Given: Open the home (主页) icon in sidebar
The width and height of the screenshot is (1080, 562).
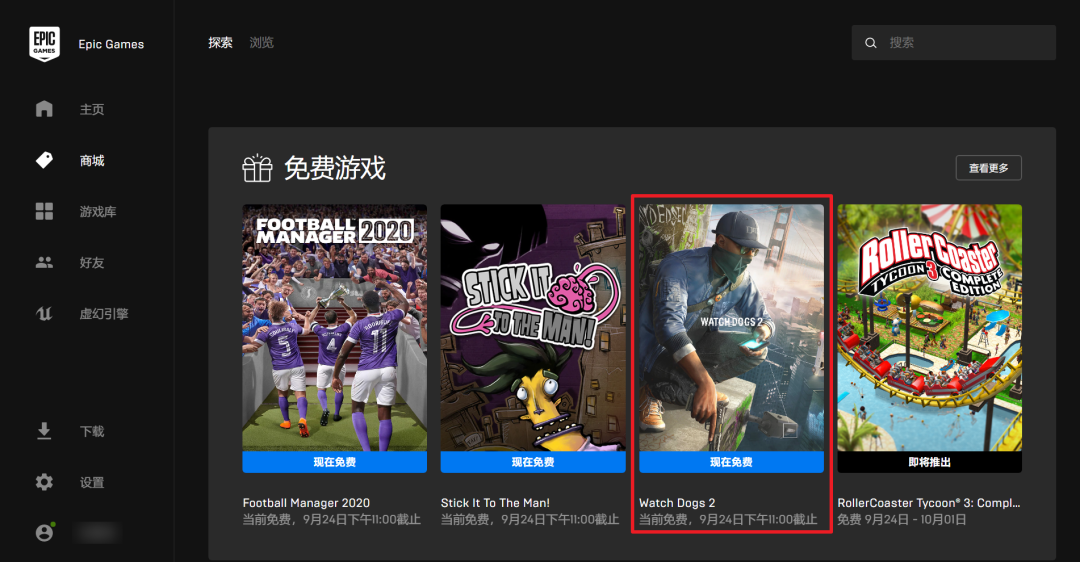Looking at the screenshot, I should [44, 109].
